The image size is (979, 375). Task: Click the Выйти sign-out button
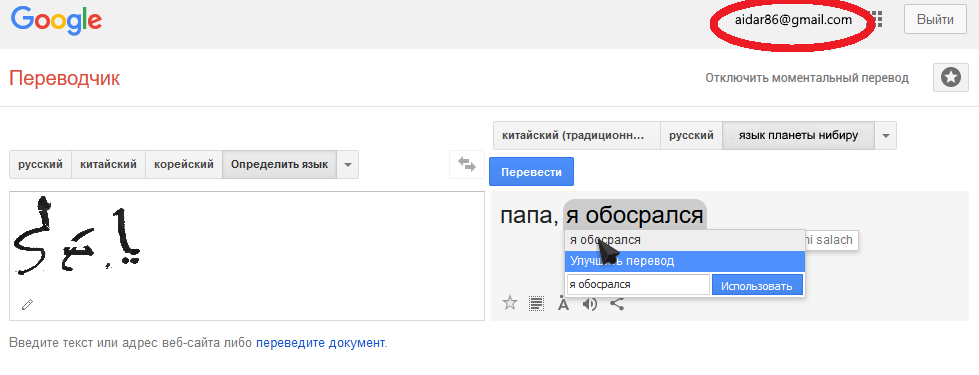click(935, 19)
